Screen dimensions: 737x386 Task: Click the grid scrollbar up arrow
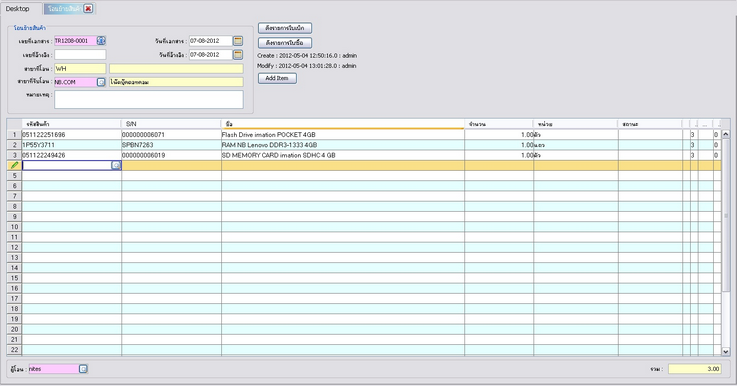point(726,134)
